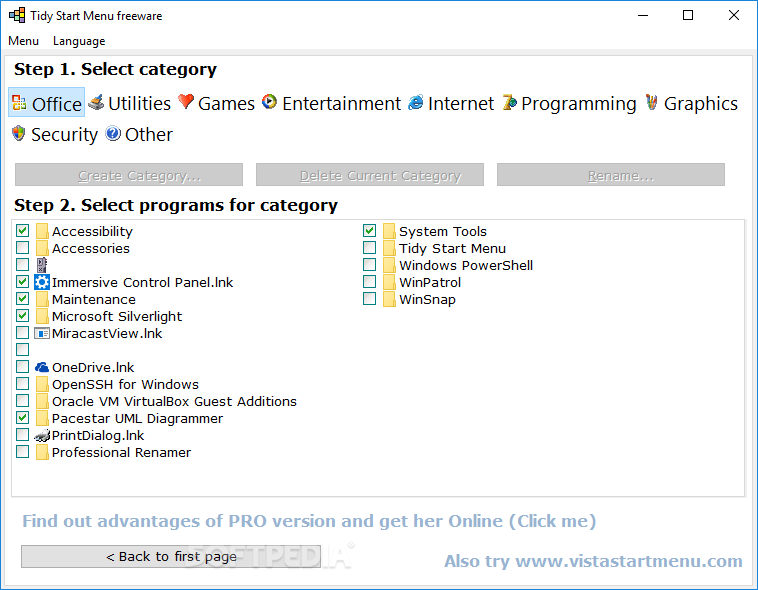Click the OpenSSH for Windows folder icon
Viewport: 758px width, 590px height.
42,384
